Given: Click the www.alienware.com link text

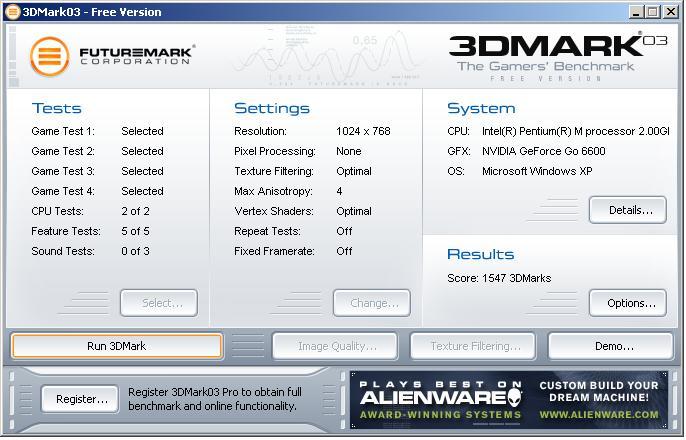Looking at the screenshot, I should 599,415.
